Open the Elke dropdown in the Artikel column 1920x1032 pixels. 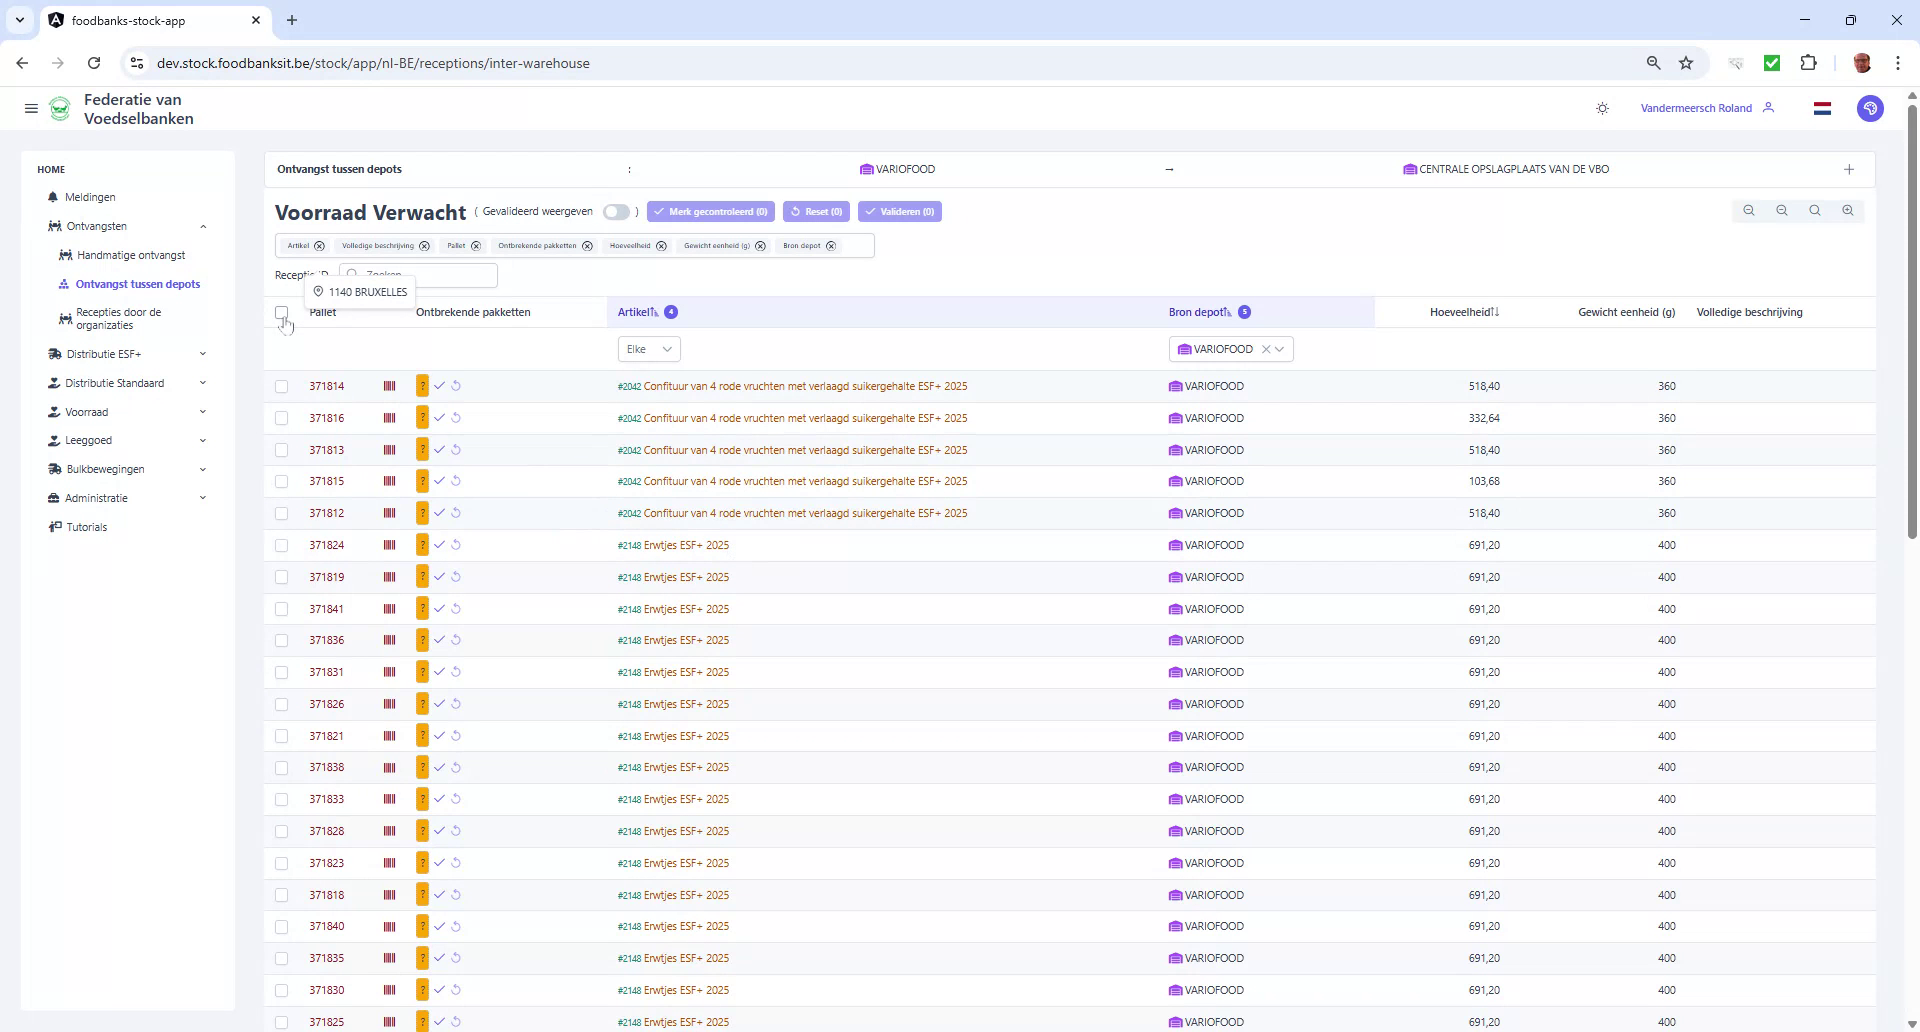pos(648,349)
